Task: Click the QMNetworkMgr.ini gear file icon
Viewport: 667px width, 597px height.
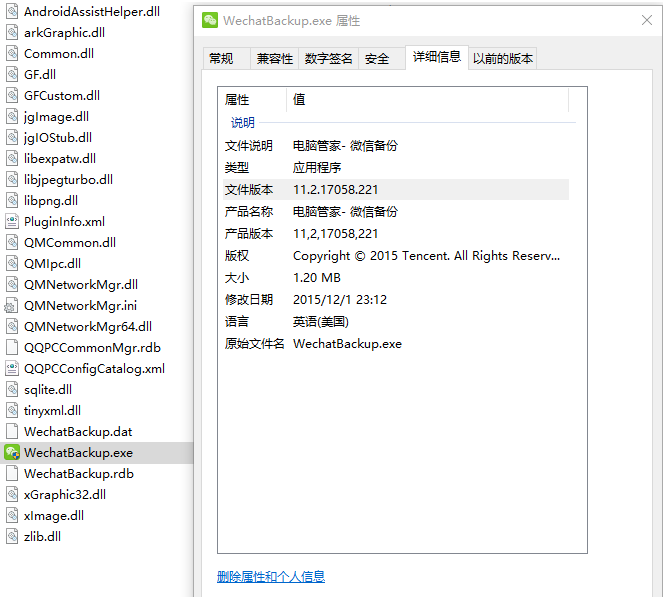Action: click(11, 306)
